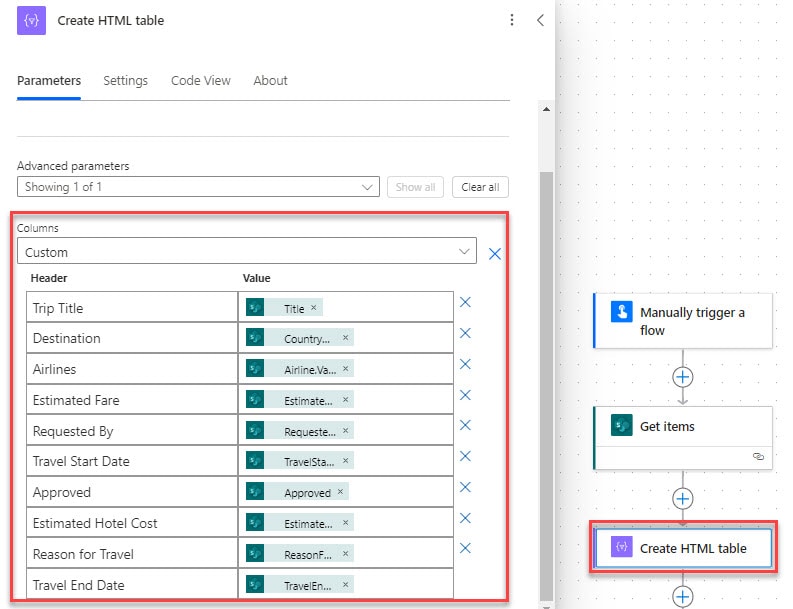Select the Manually trigger a flow card
The width and height of the screenshot is (793, 609).
[x=683, y=321]
